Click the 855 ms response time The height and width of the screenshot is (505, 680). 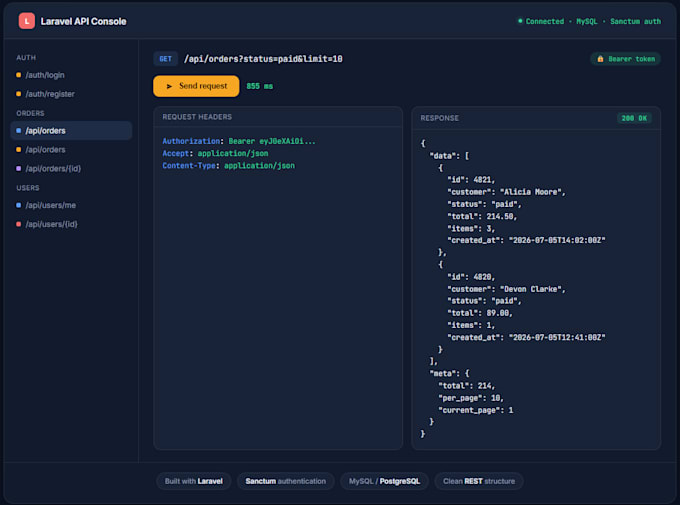click(259, 86)
